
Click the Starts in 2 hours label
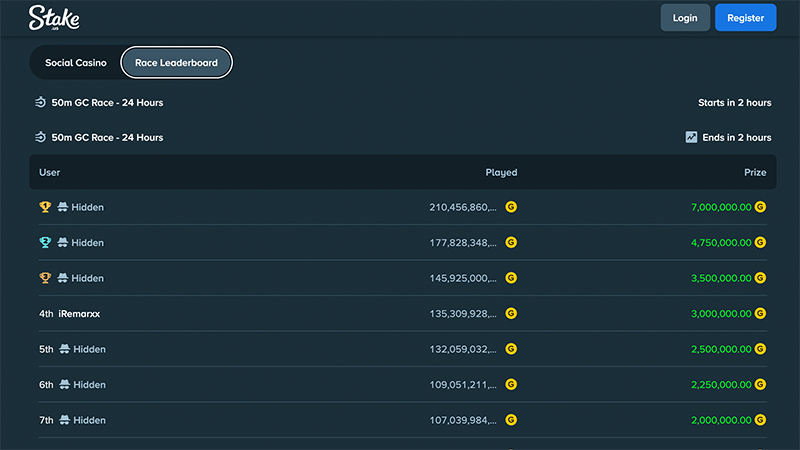[x=735, y=103]
